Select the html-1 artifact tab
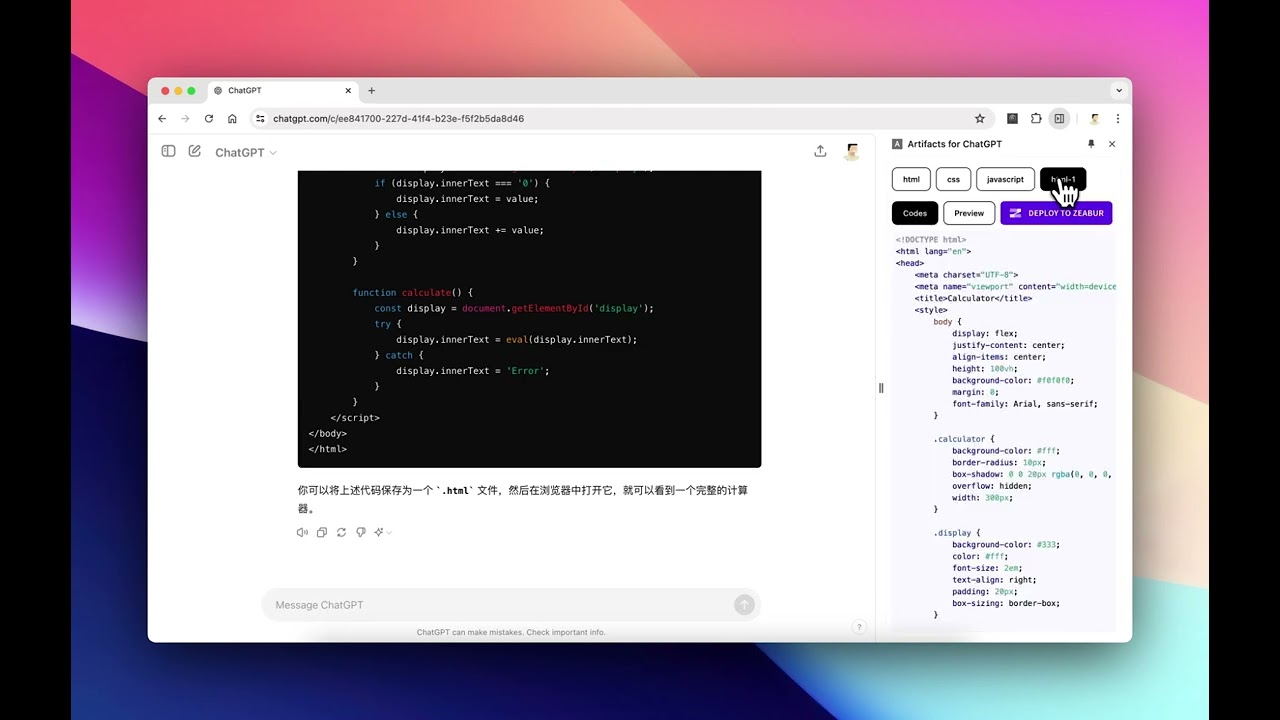Viewport: 1280px width, 720px height. tap(1063, 179)
